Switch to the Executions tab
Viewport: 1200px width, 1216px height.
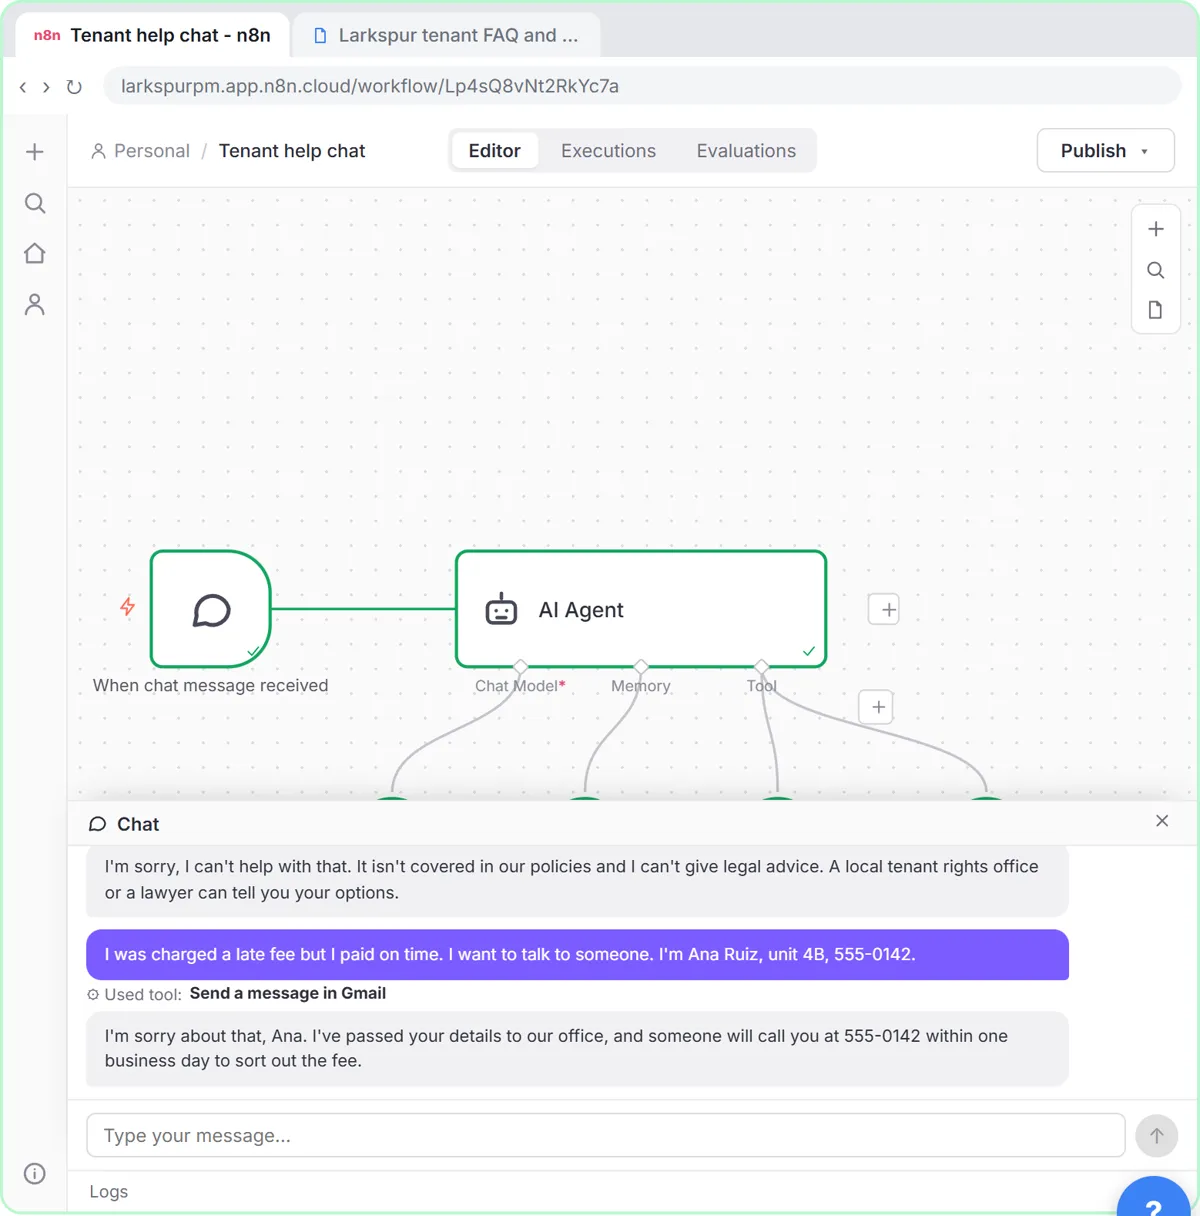[608, 151]
